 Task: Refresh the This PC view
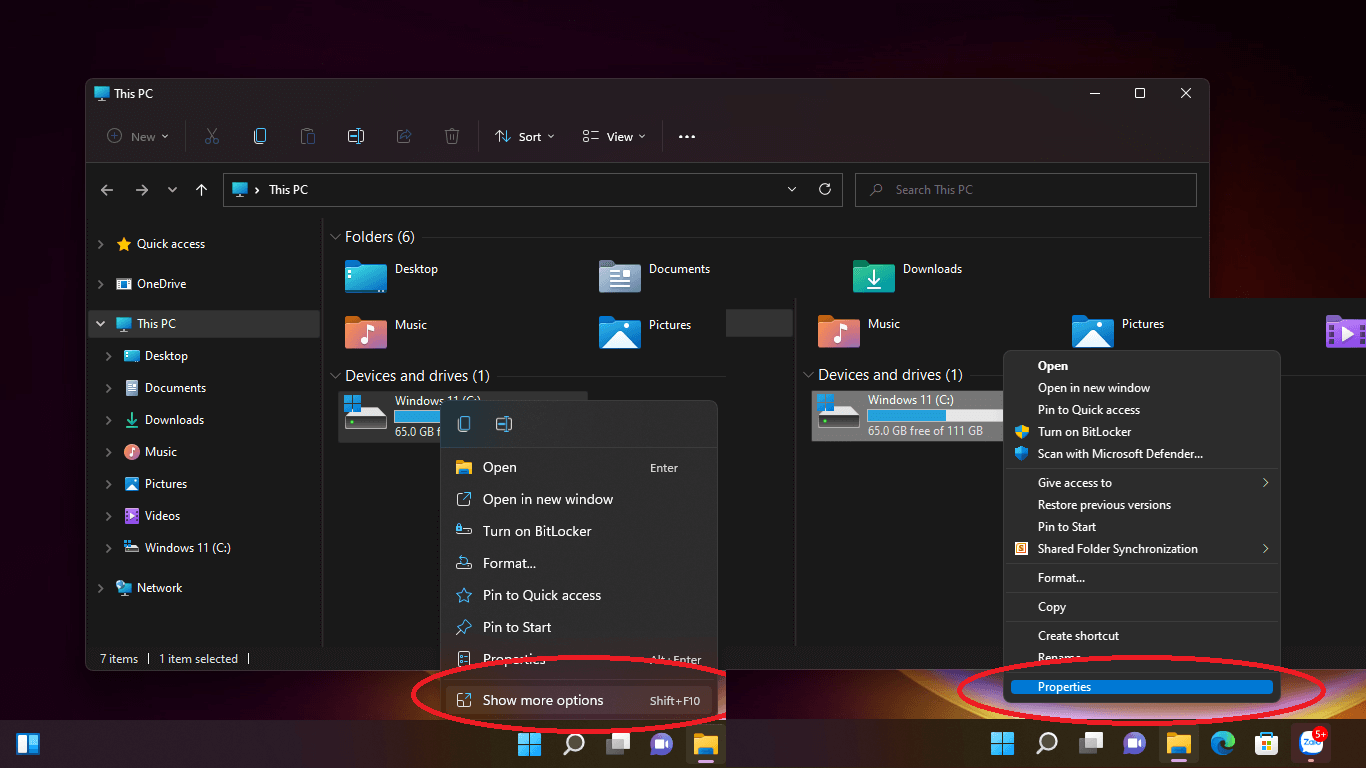(825, 189)
